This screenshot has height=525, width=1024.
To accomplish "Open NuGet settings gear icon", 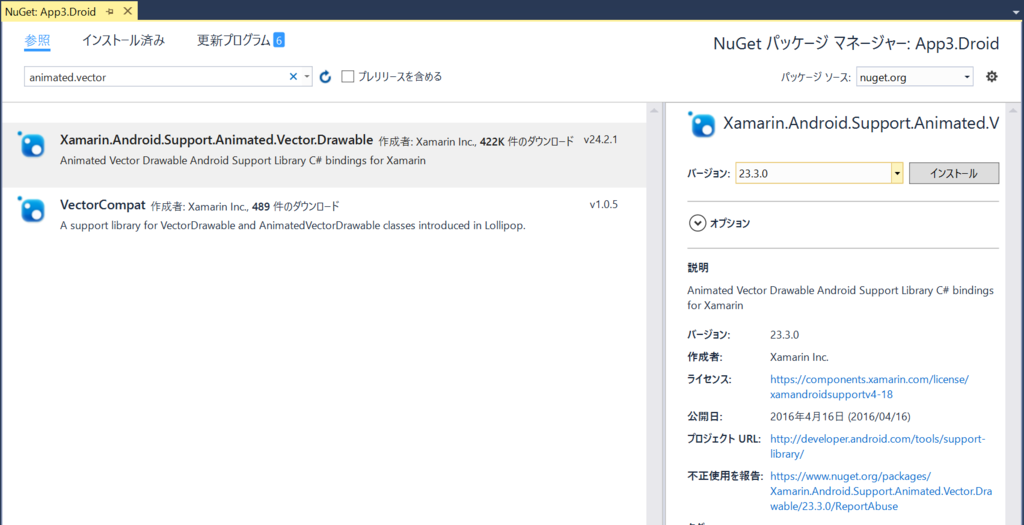I will click(991, 76).
